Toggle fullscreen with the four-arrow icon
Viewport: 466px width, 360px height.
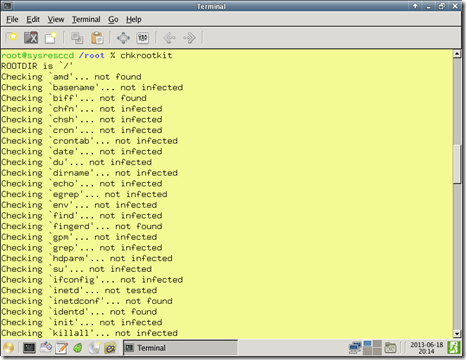[123, 38]
